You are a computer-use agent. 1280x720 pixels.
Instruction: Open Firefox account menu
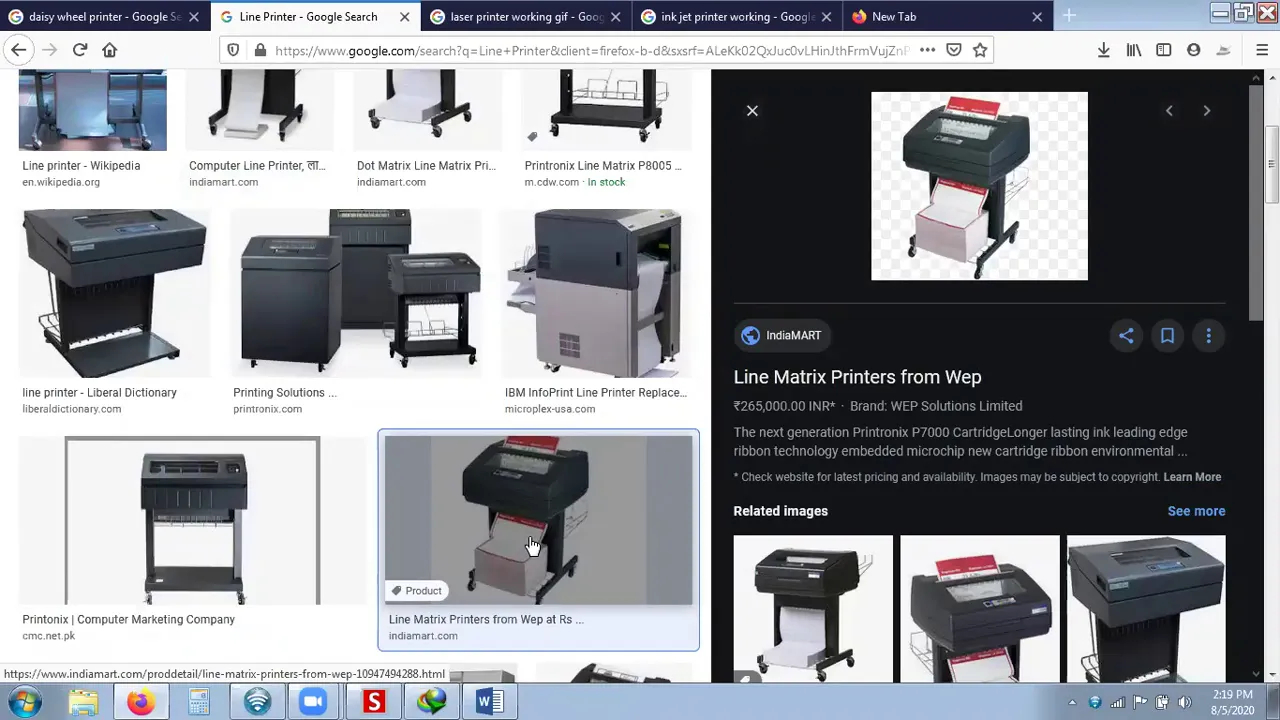[x=1193, y=50]
